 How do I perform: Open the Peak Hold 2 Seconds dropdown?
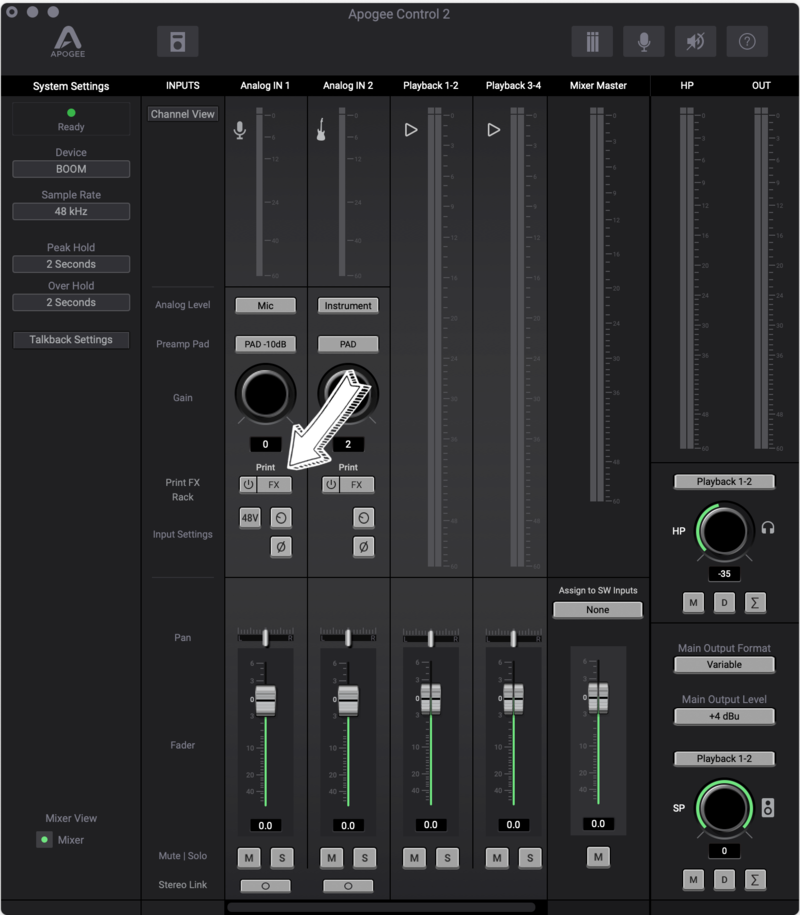[x=71, y=264]
